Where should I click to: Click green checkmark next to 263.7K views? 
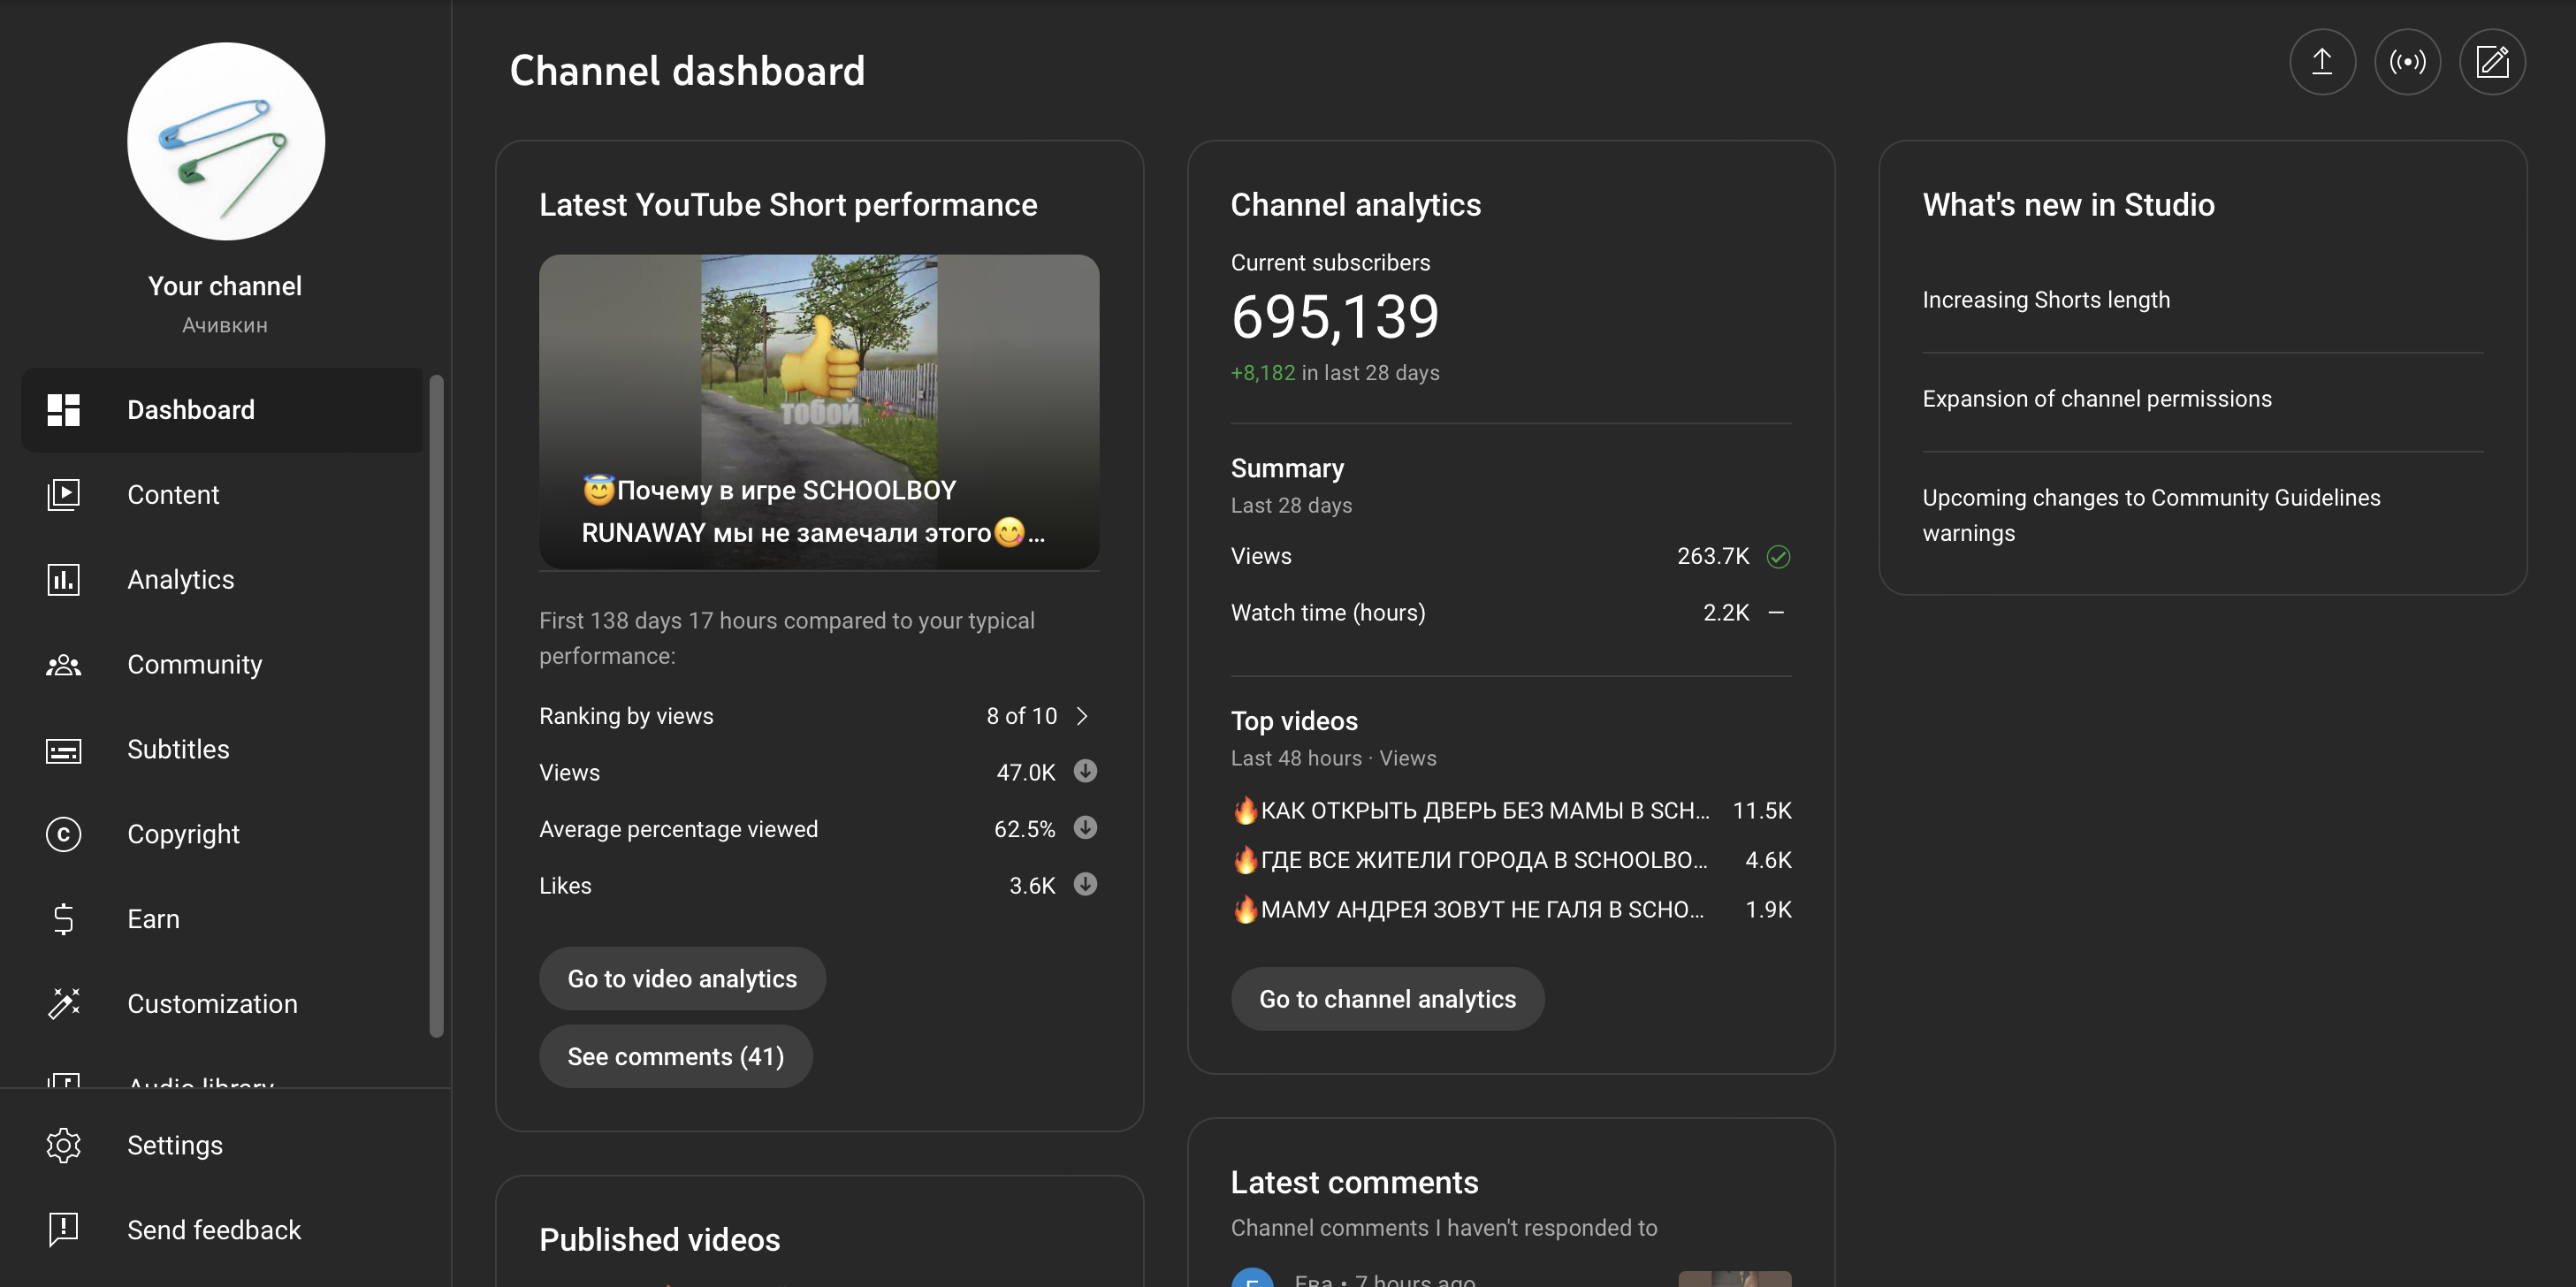[1778, 557]
